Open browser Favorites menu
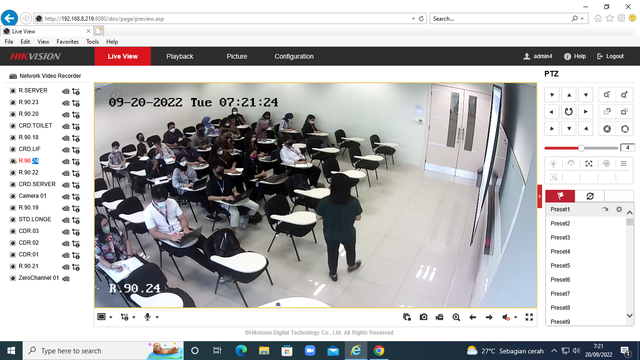640x360 pixels. (67, 42)
